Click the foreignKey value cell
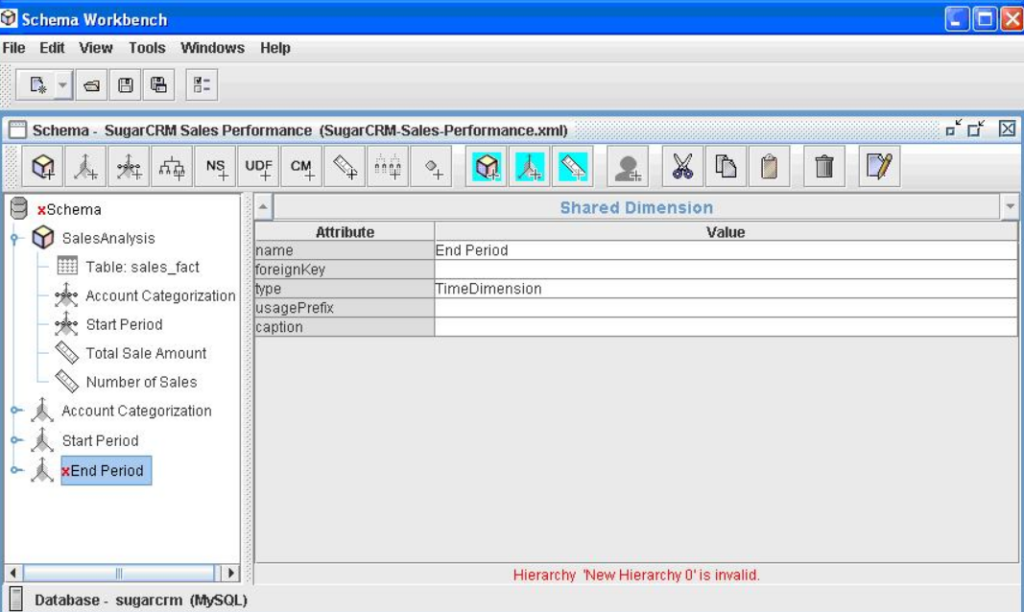 tap(726, 269)
